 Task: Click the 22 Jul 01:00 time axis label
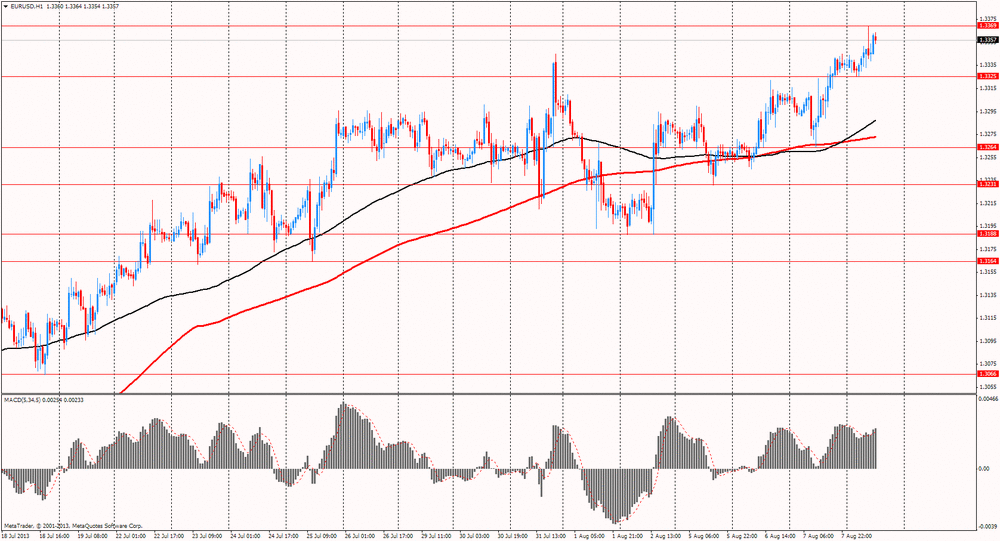click(x=131, y=536)
